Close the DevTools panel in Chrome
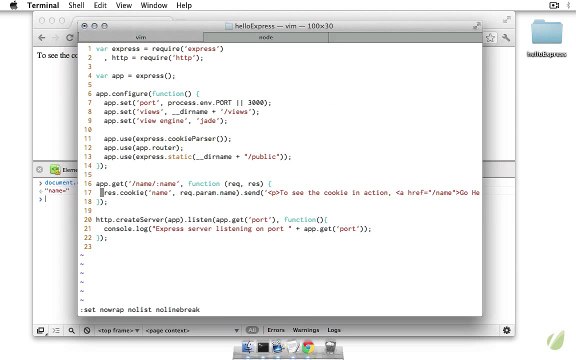This screenshot has width=576, height=360. pyautogui.click(x=40, y=170)
